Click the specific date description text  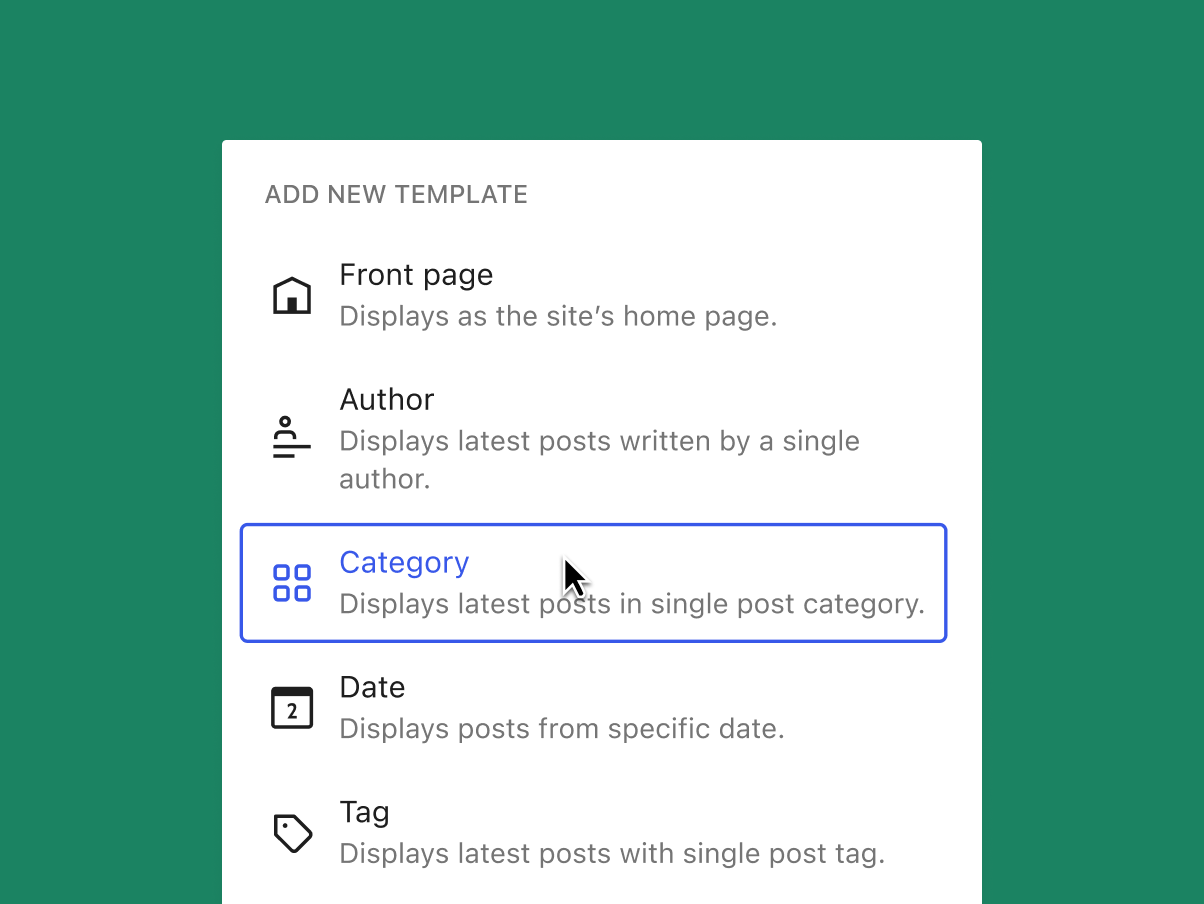(x=561, y=729)
